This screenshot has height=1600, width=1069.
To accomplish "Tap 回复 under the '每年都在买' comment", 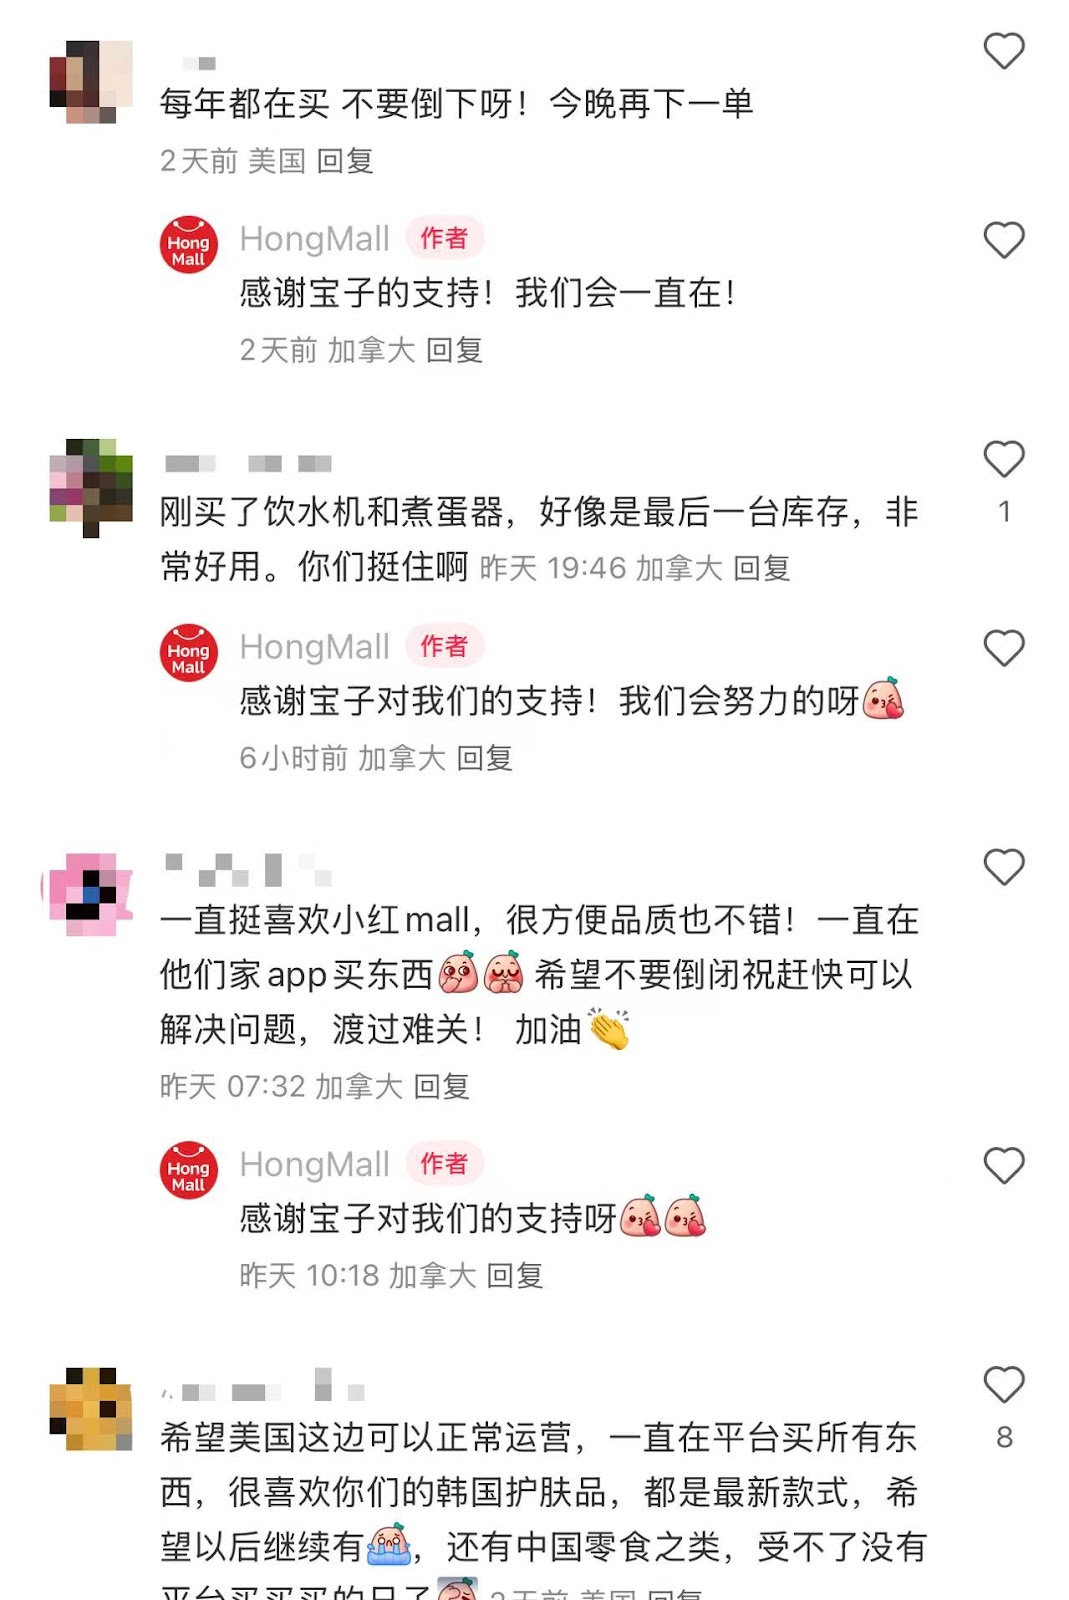I will pyautogui.click(x=345, y=161).
